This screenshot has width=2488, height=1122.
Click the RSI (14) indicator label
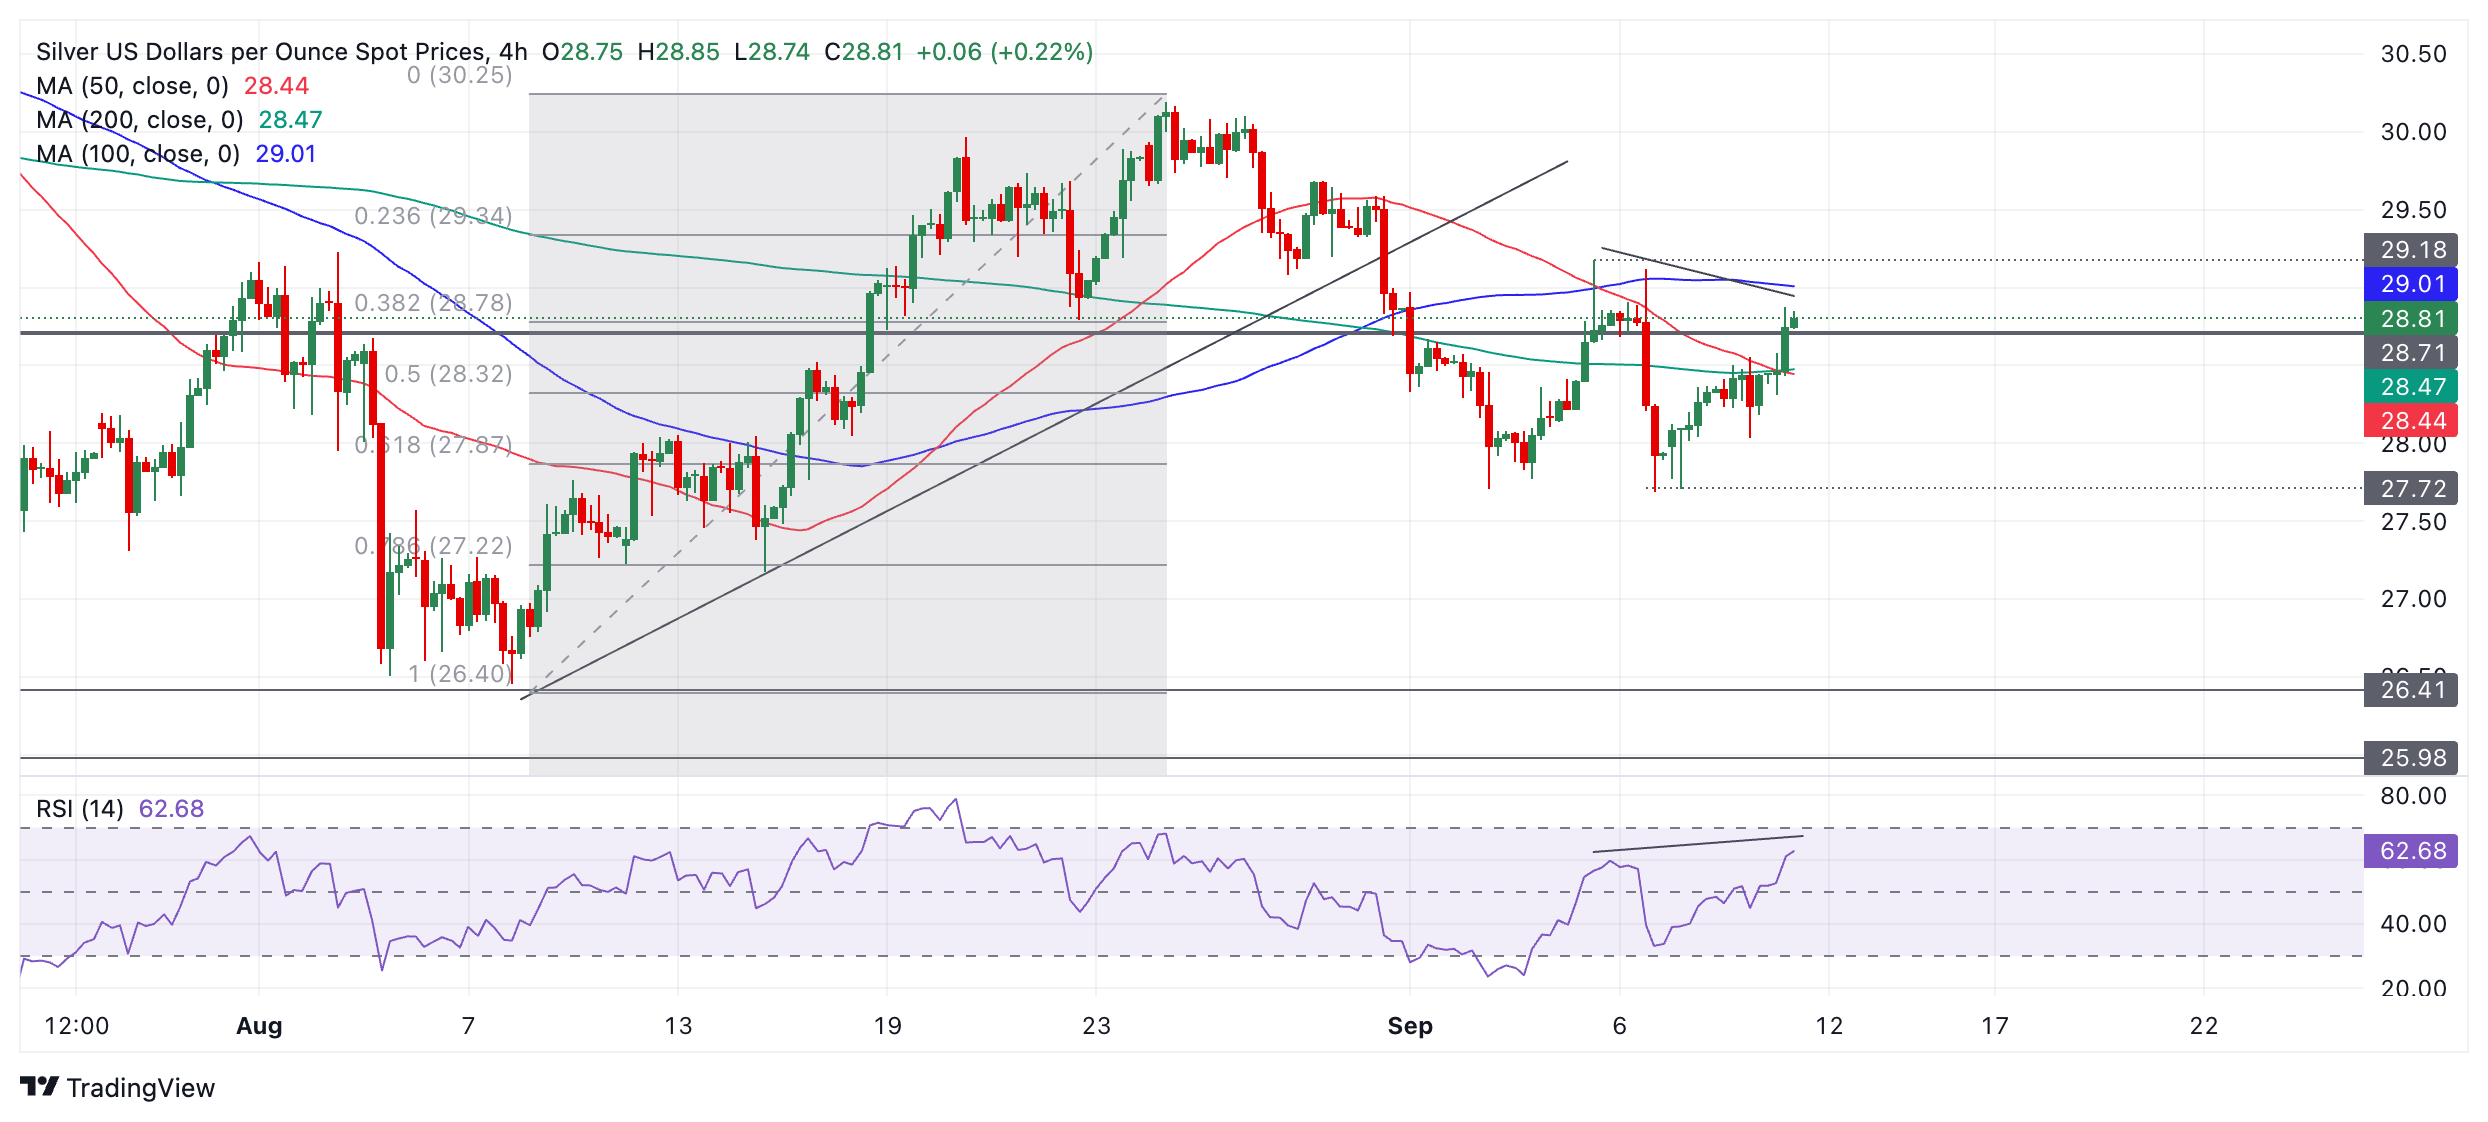pyautogui.click(x=80, y=808)
